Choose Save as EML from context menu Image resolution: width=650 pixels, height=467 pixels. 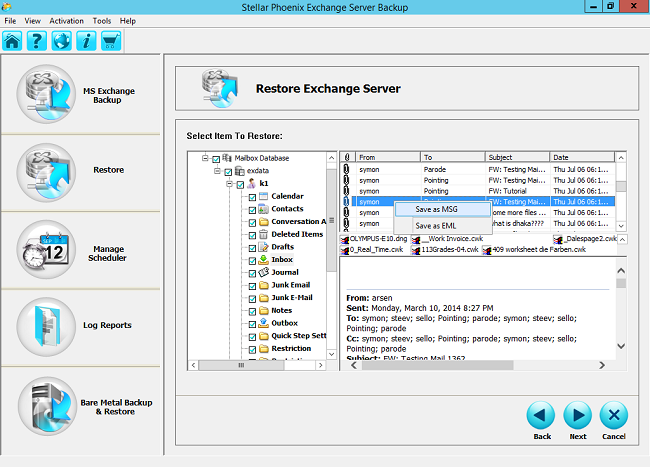click(442, 226)
